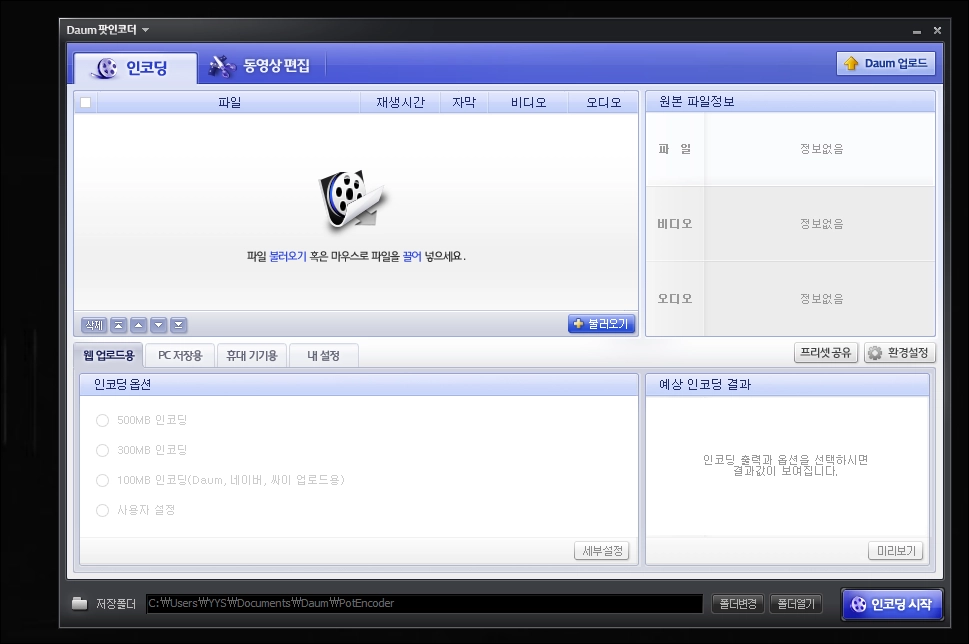The width and height of the screenshot is (969, 644).
Task: Click the move up arrow icon
Action: coord(138,325)
